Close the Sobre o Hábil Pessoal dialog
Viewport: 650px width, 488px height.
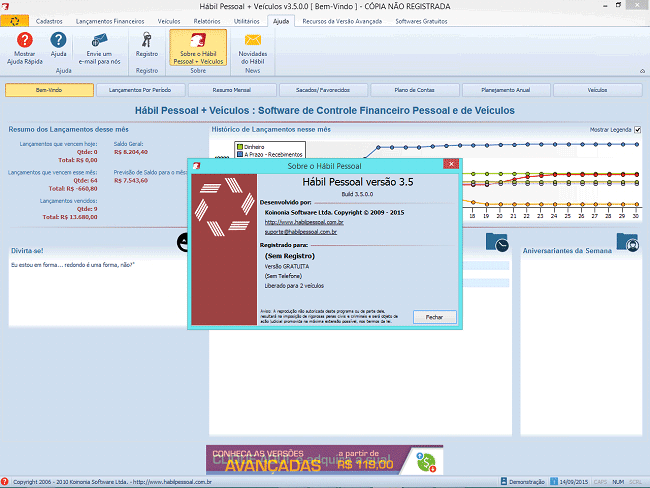pos(451,164)
